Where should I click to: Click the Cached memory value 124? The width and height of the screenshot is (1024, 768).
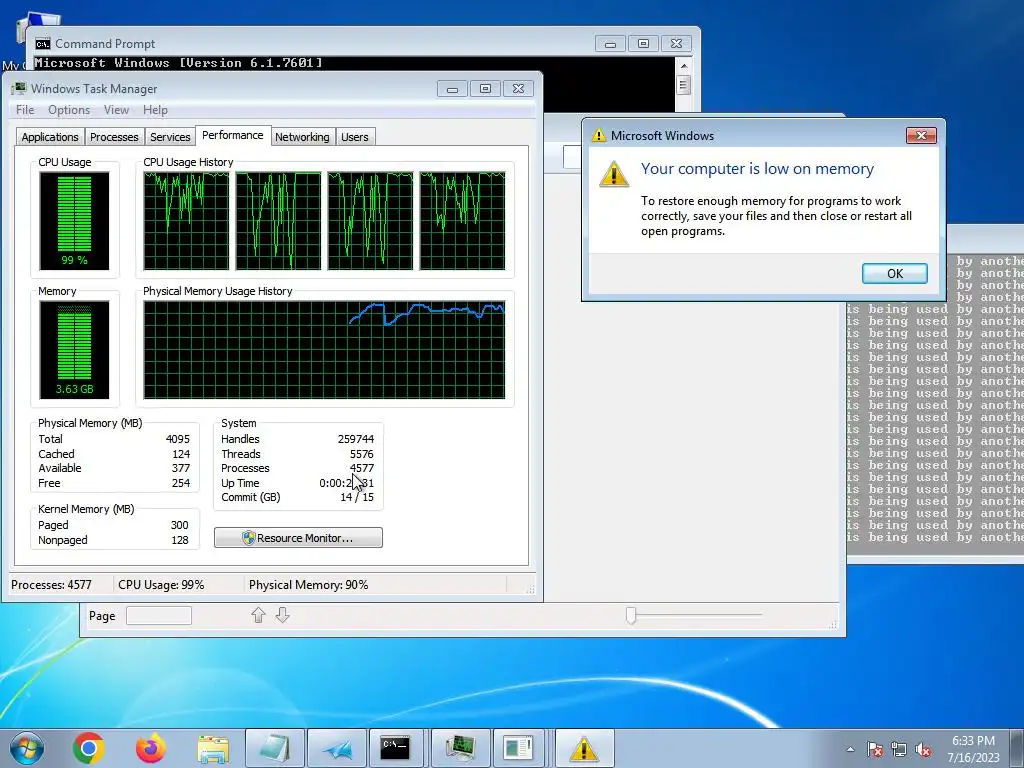181,454
